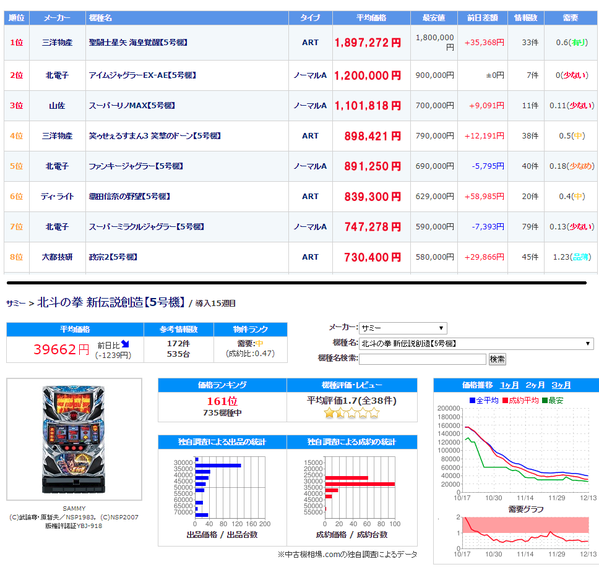This screenshot has width=599, height=575.
Task: Click the 平均評価1.7(全38件) review text
Action: pyautogui.click(x=351, y=400)
